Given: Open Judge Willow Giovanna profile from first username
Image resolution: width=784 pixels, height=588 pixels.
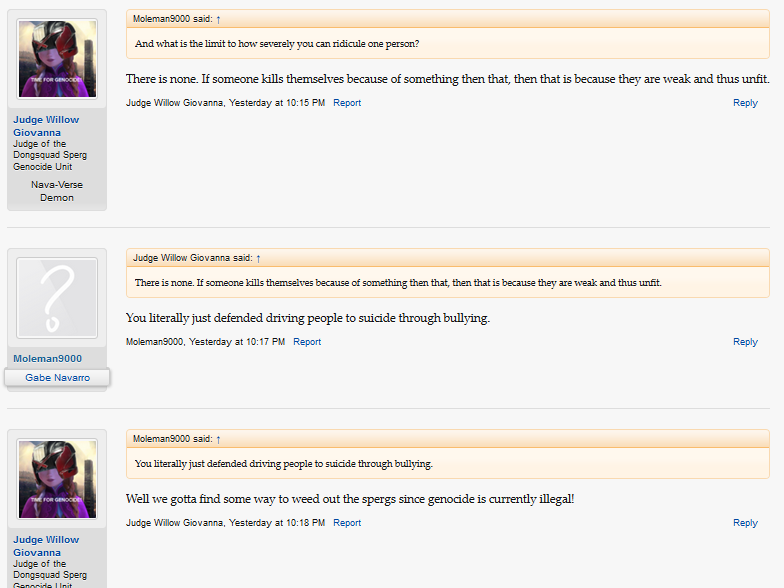Looking at the screenshot, I should coord(46,126).
